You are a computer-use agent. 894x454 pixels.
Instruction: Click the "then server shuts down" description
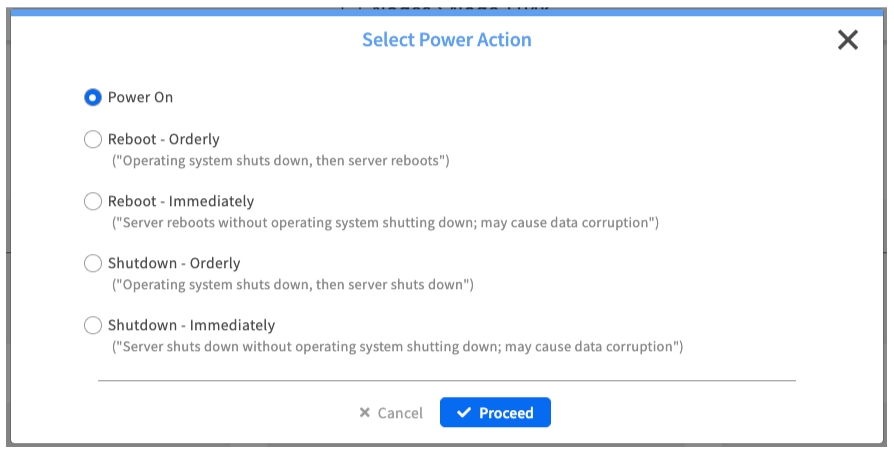[292, 284]
